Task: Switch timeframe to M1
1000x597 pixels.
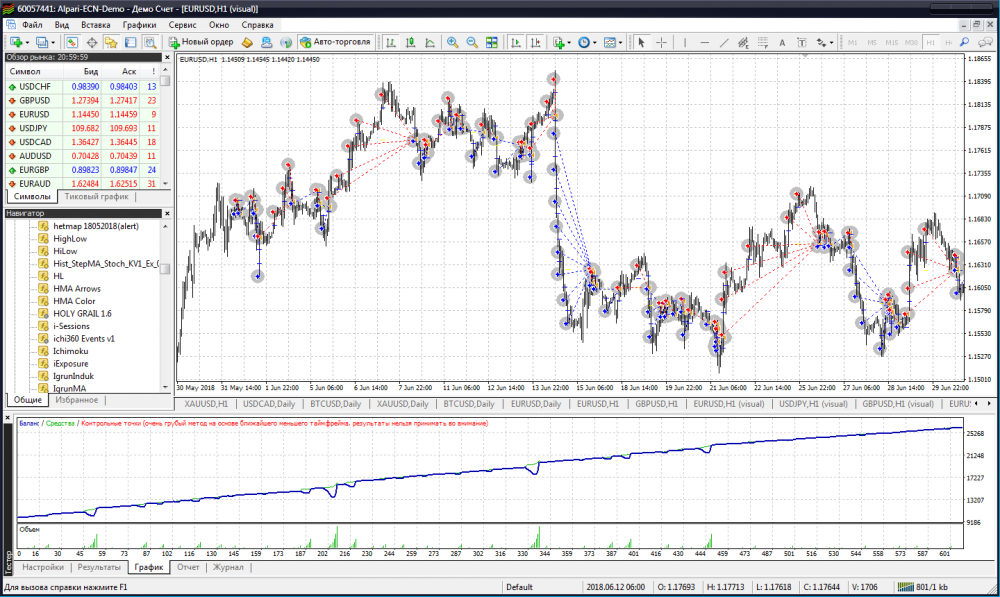Action: point(853,42)
